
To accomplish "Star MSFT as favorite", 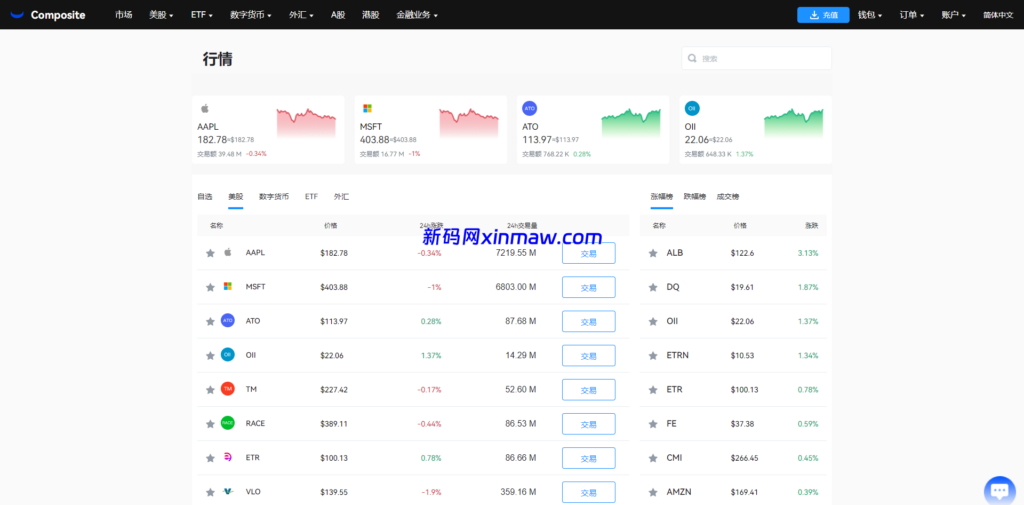I will point(210,287).
